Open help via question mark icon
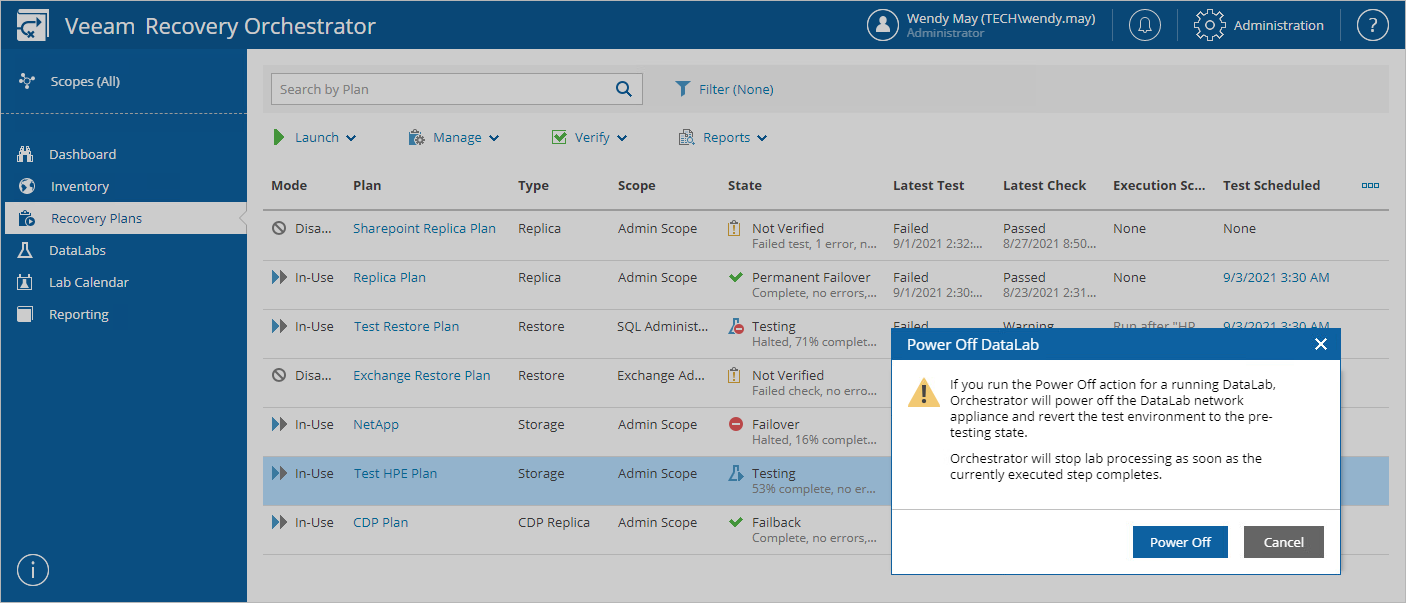This screenshot has width=1406, height=603. pos(1373,25)
